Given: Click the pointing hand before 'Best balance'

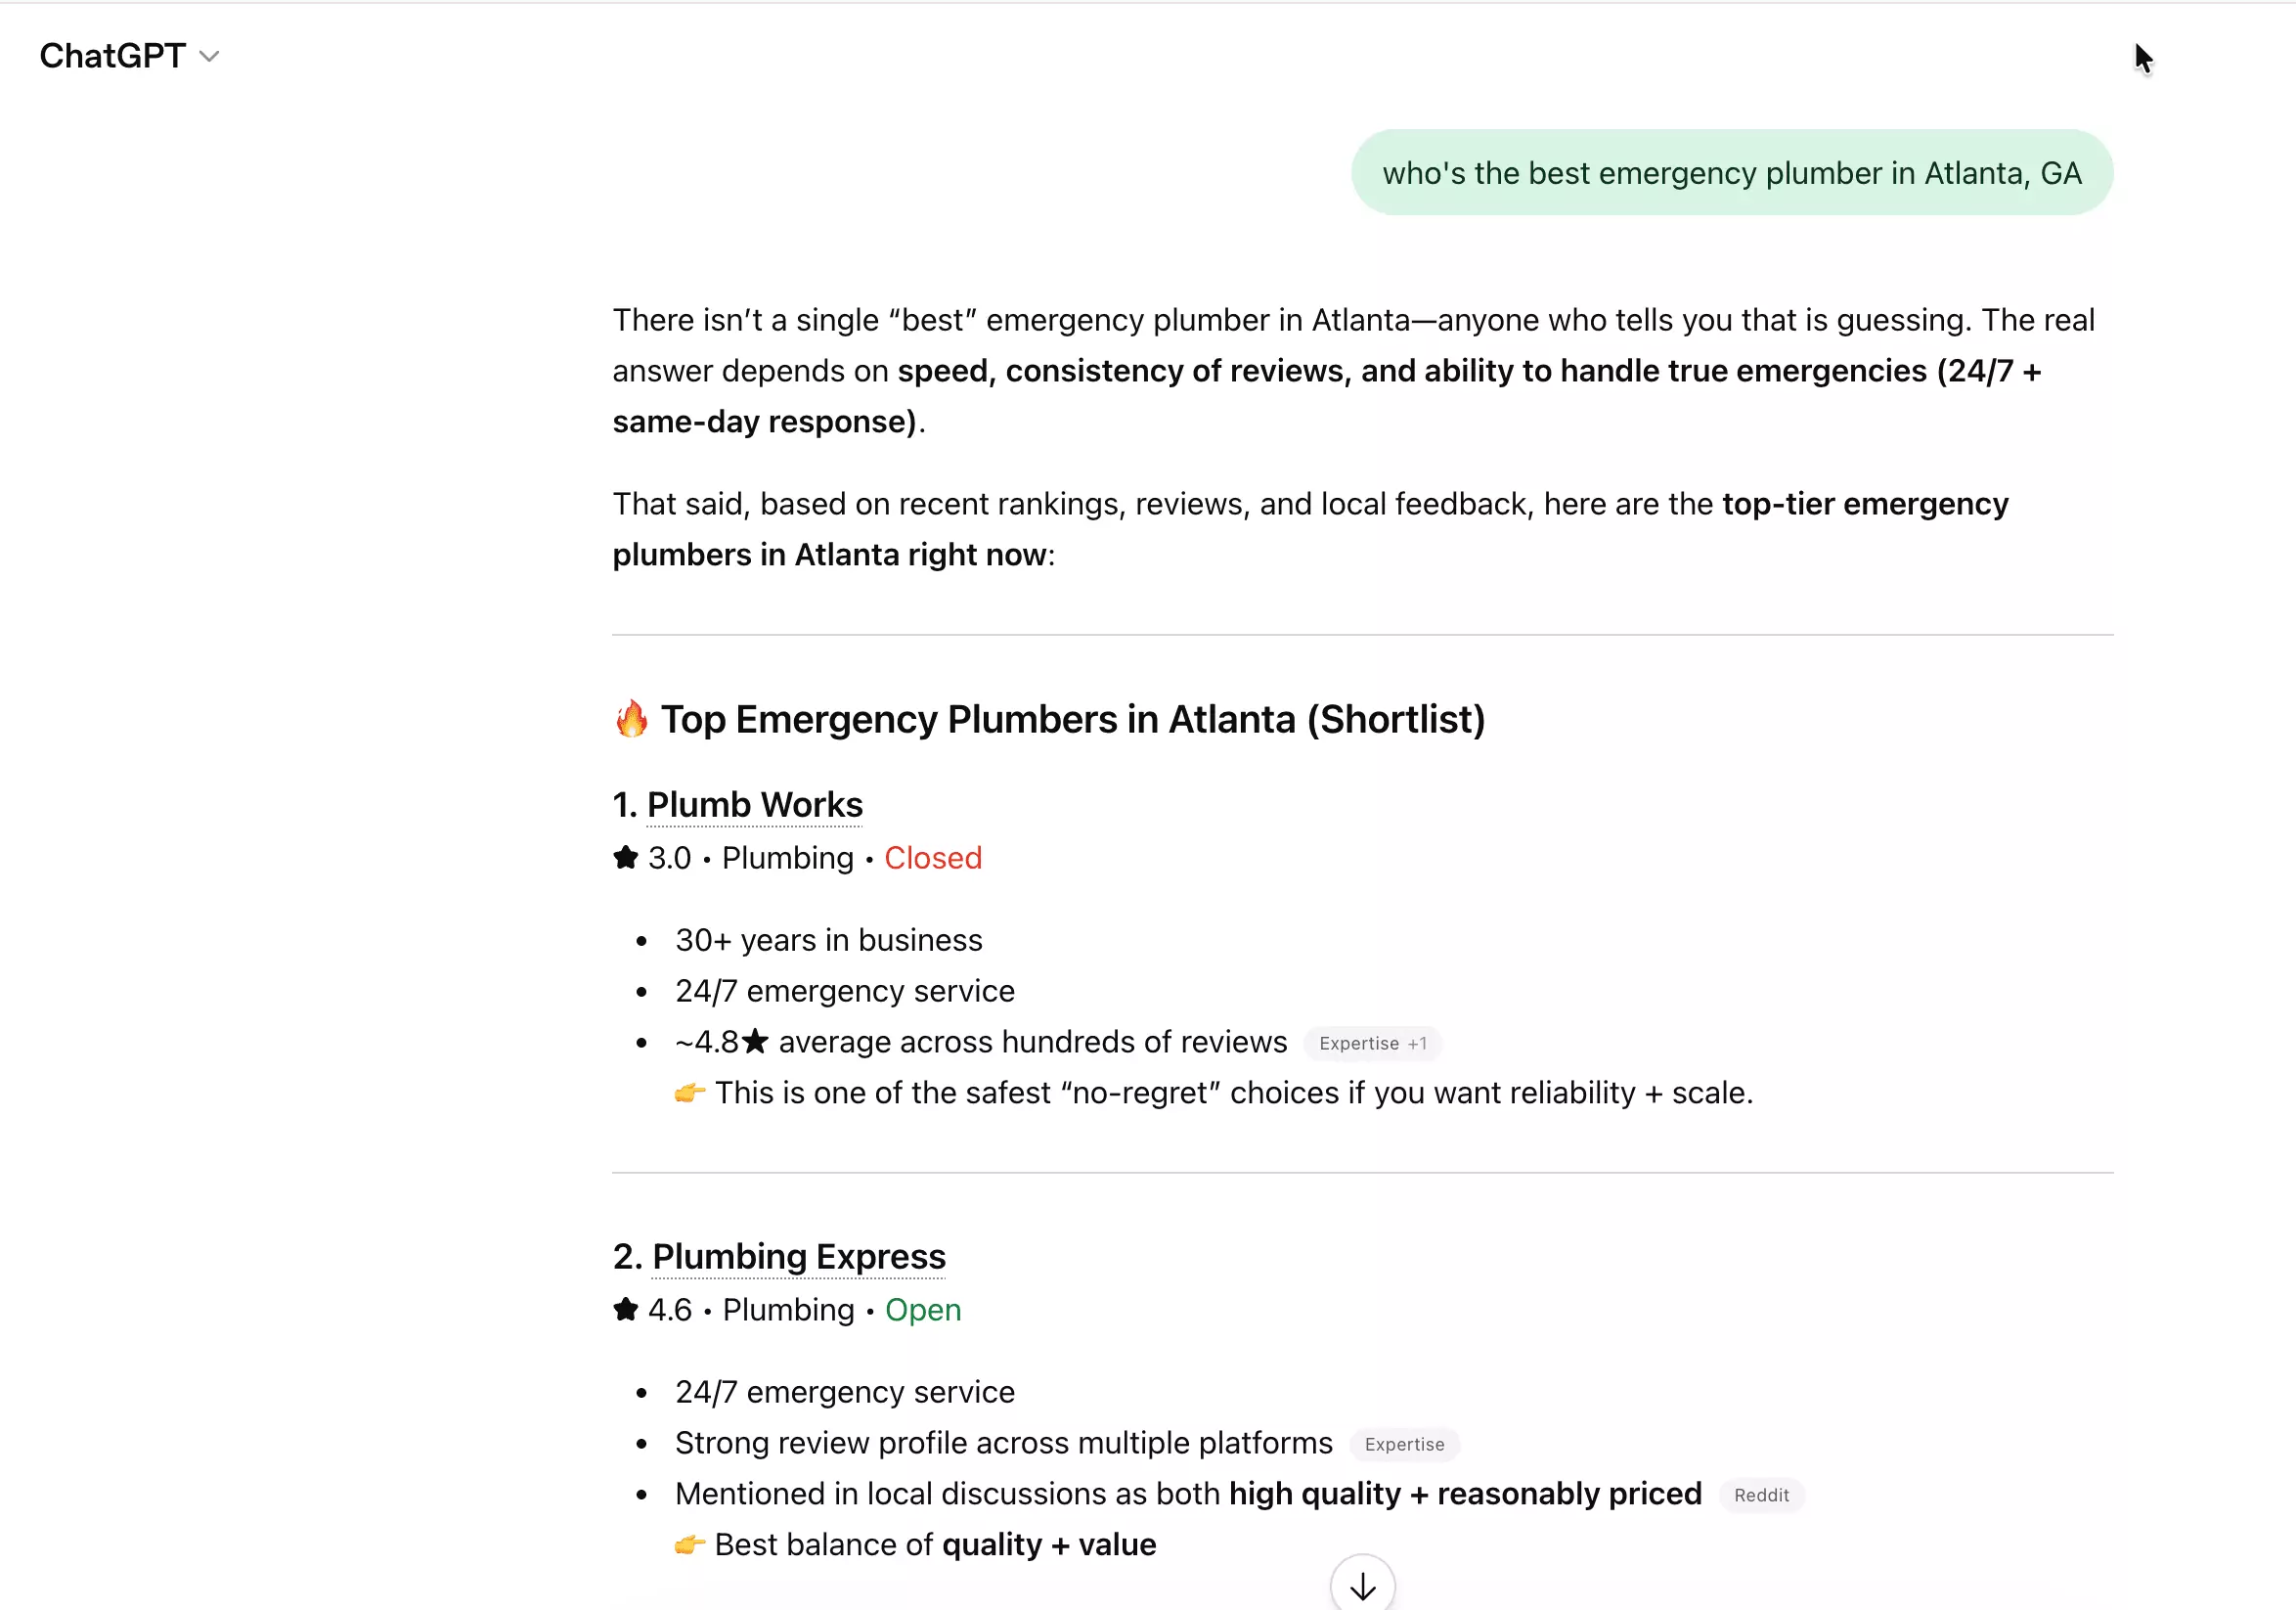Looking at the screenshot, I should coord(689,1545).
